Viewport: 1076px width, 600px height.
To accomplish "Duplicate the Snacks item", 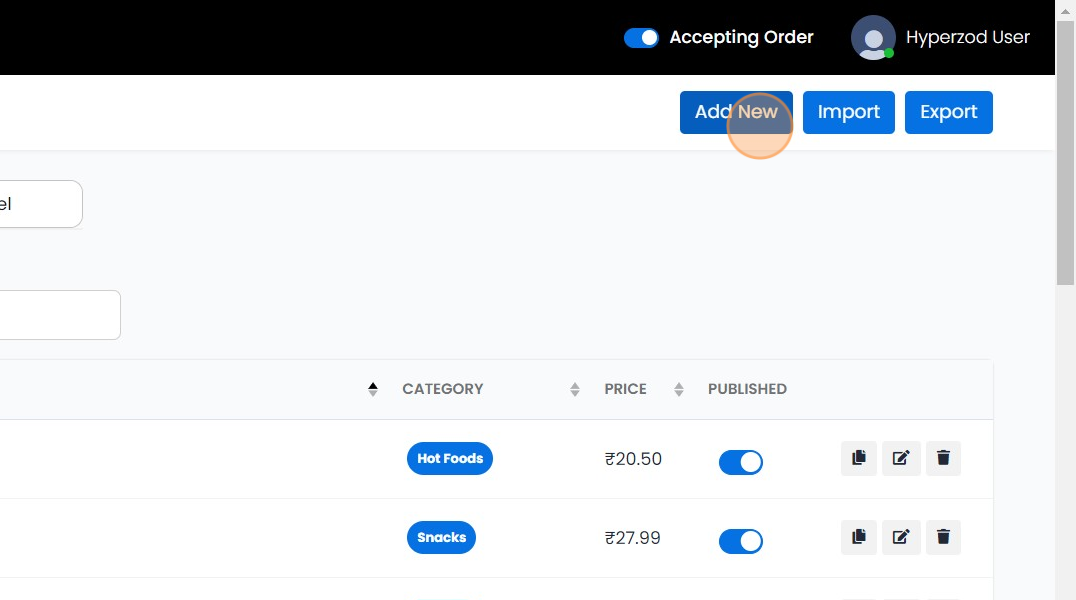I will 858,537.
